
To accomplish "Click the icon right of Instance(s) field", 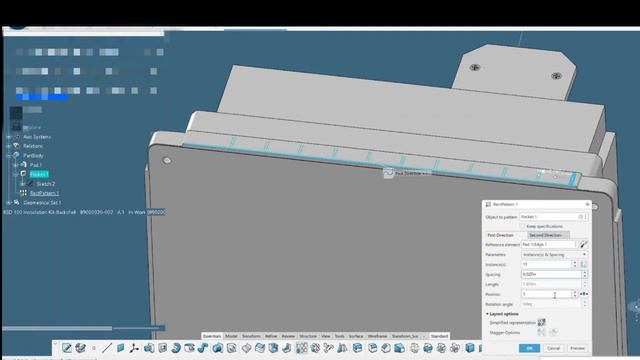I will (584, 264).
